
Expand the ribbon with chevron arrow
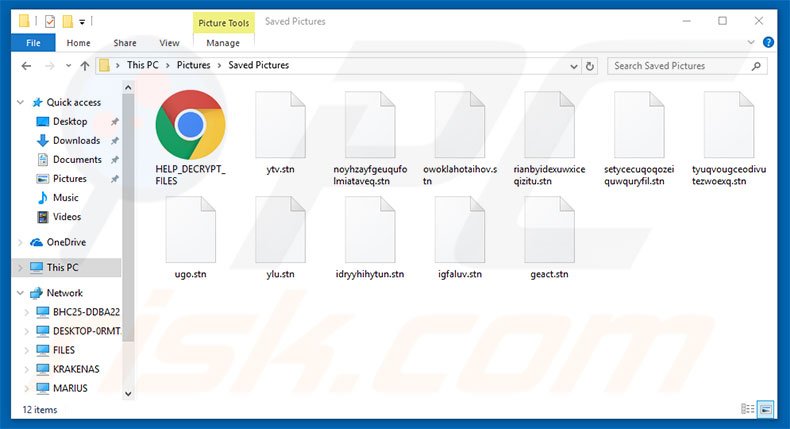(x=751, y=43)
